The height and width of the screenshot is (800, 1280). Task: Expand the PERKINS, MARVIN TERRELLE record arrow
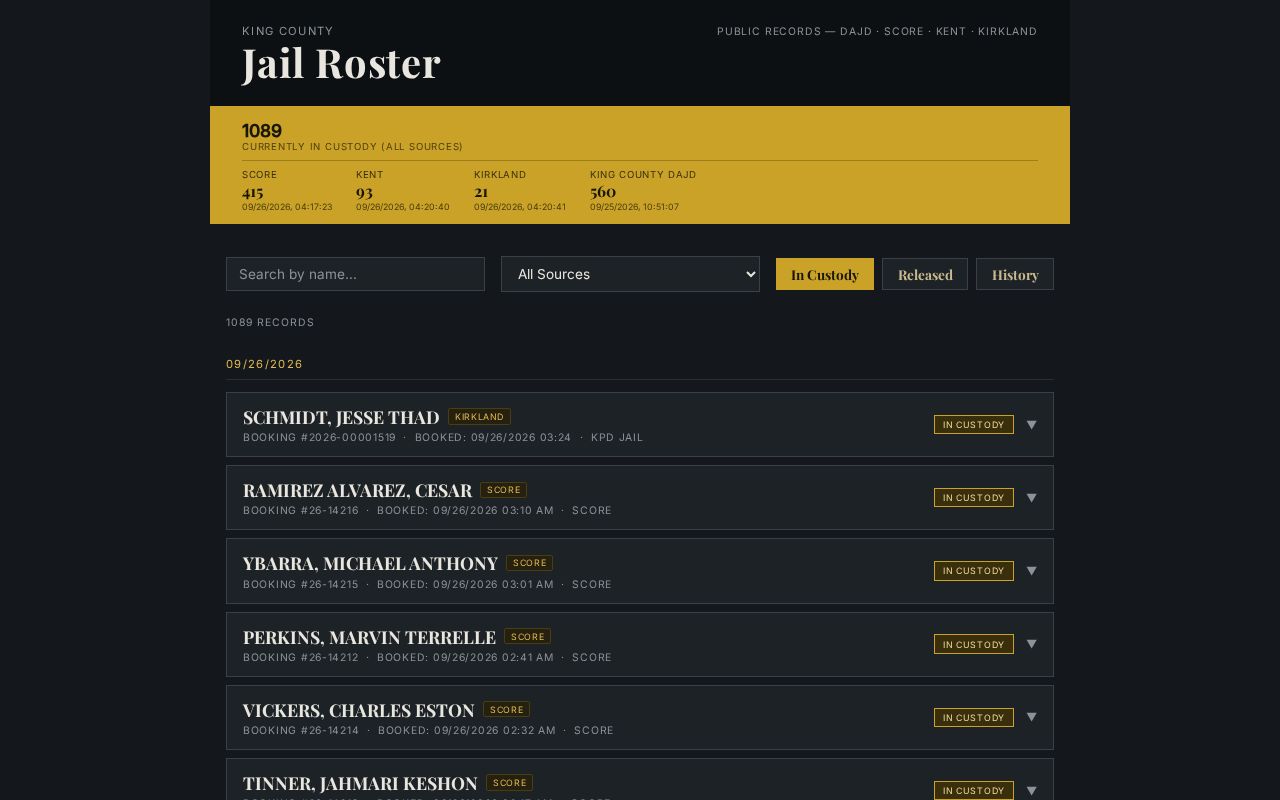(x=1031, y=644)
